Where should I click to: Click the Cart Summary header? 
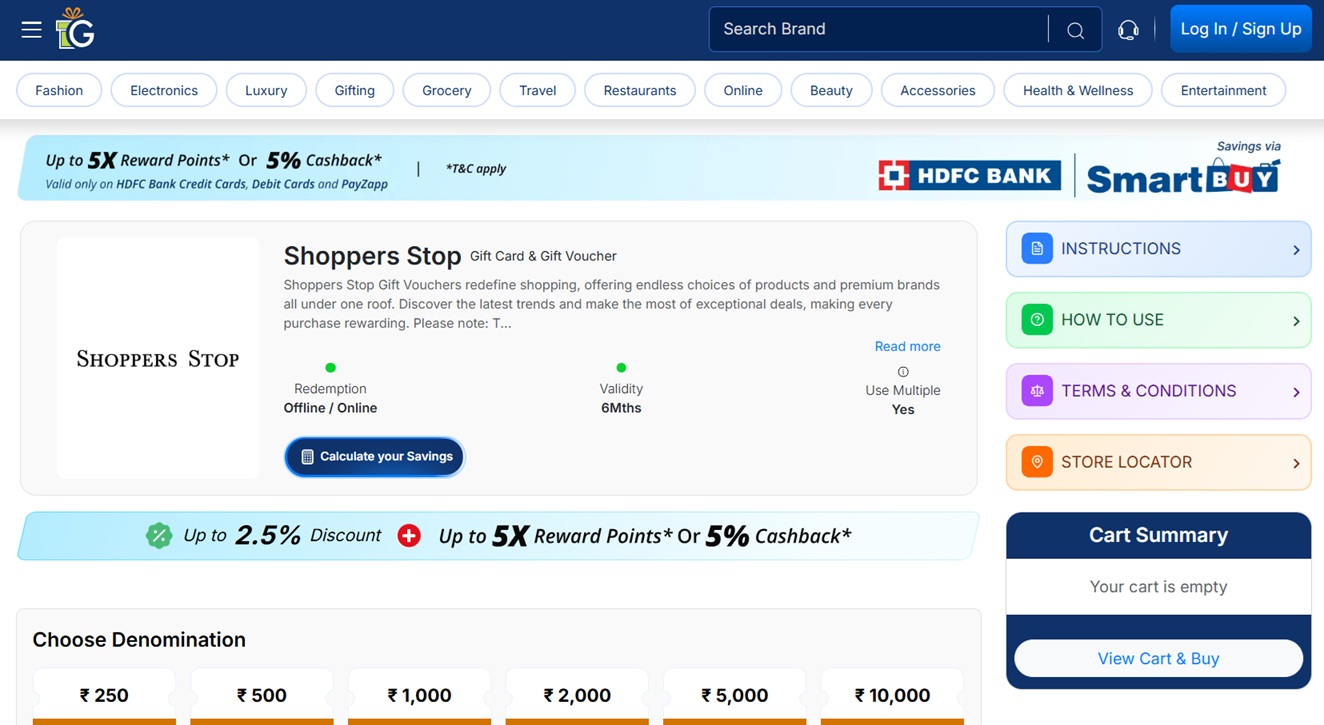[1158, 535]
